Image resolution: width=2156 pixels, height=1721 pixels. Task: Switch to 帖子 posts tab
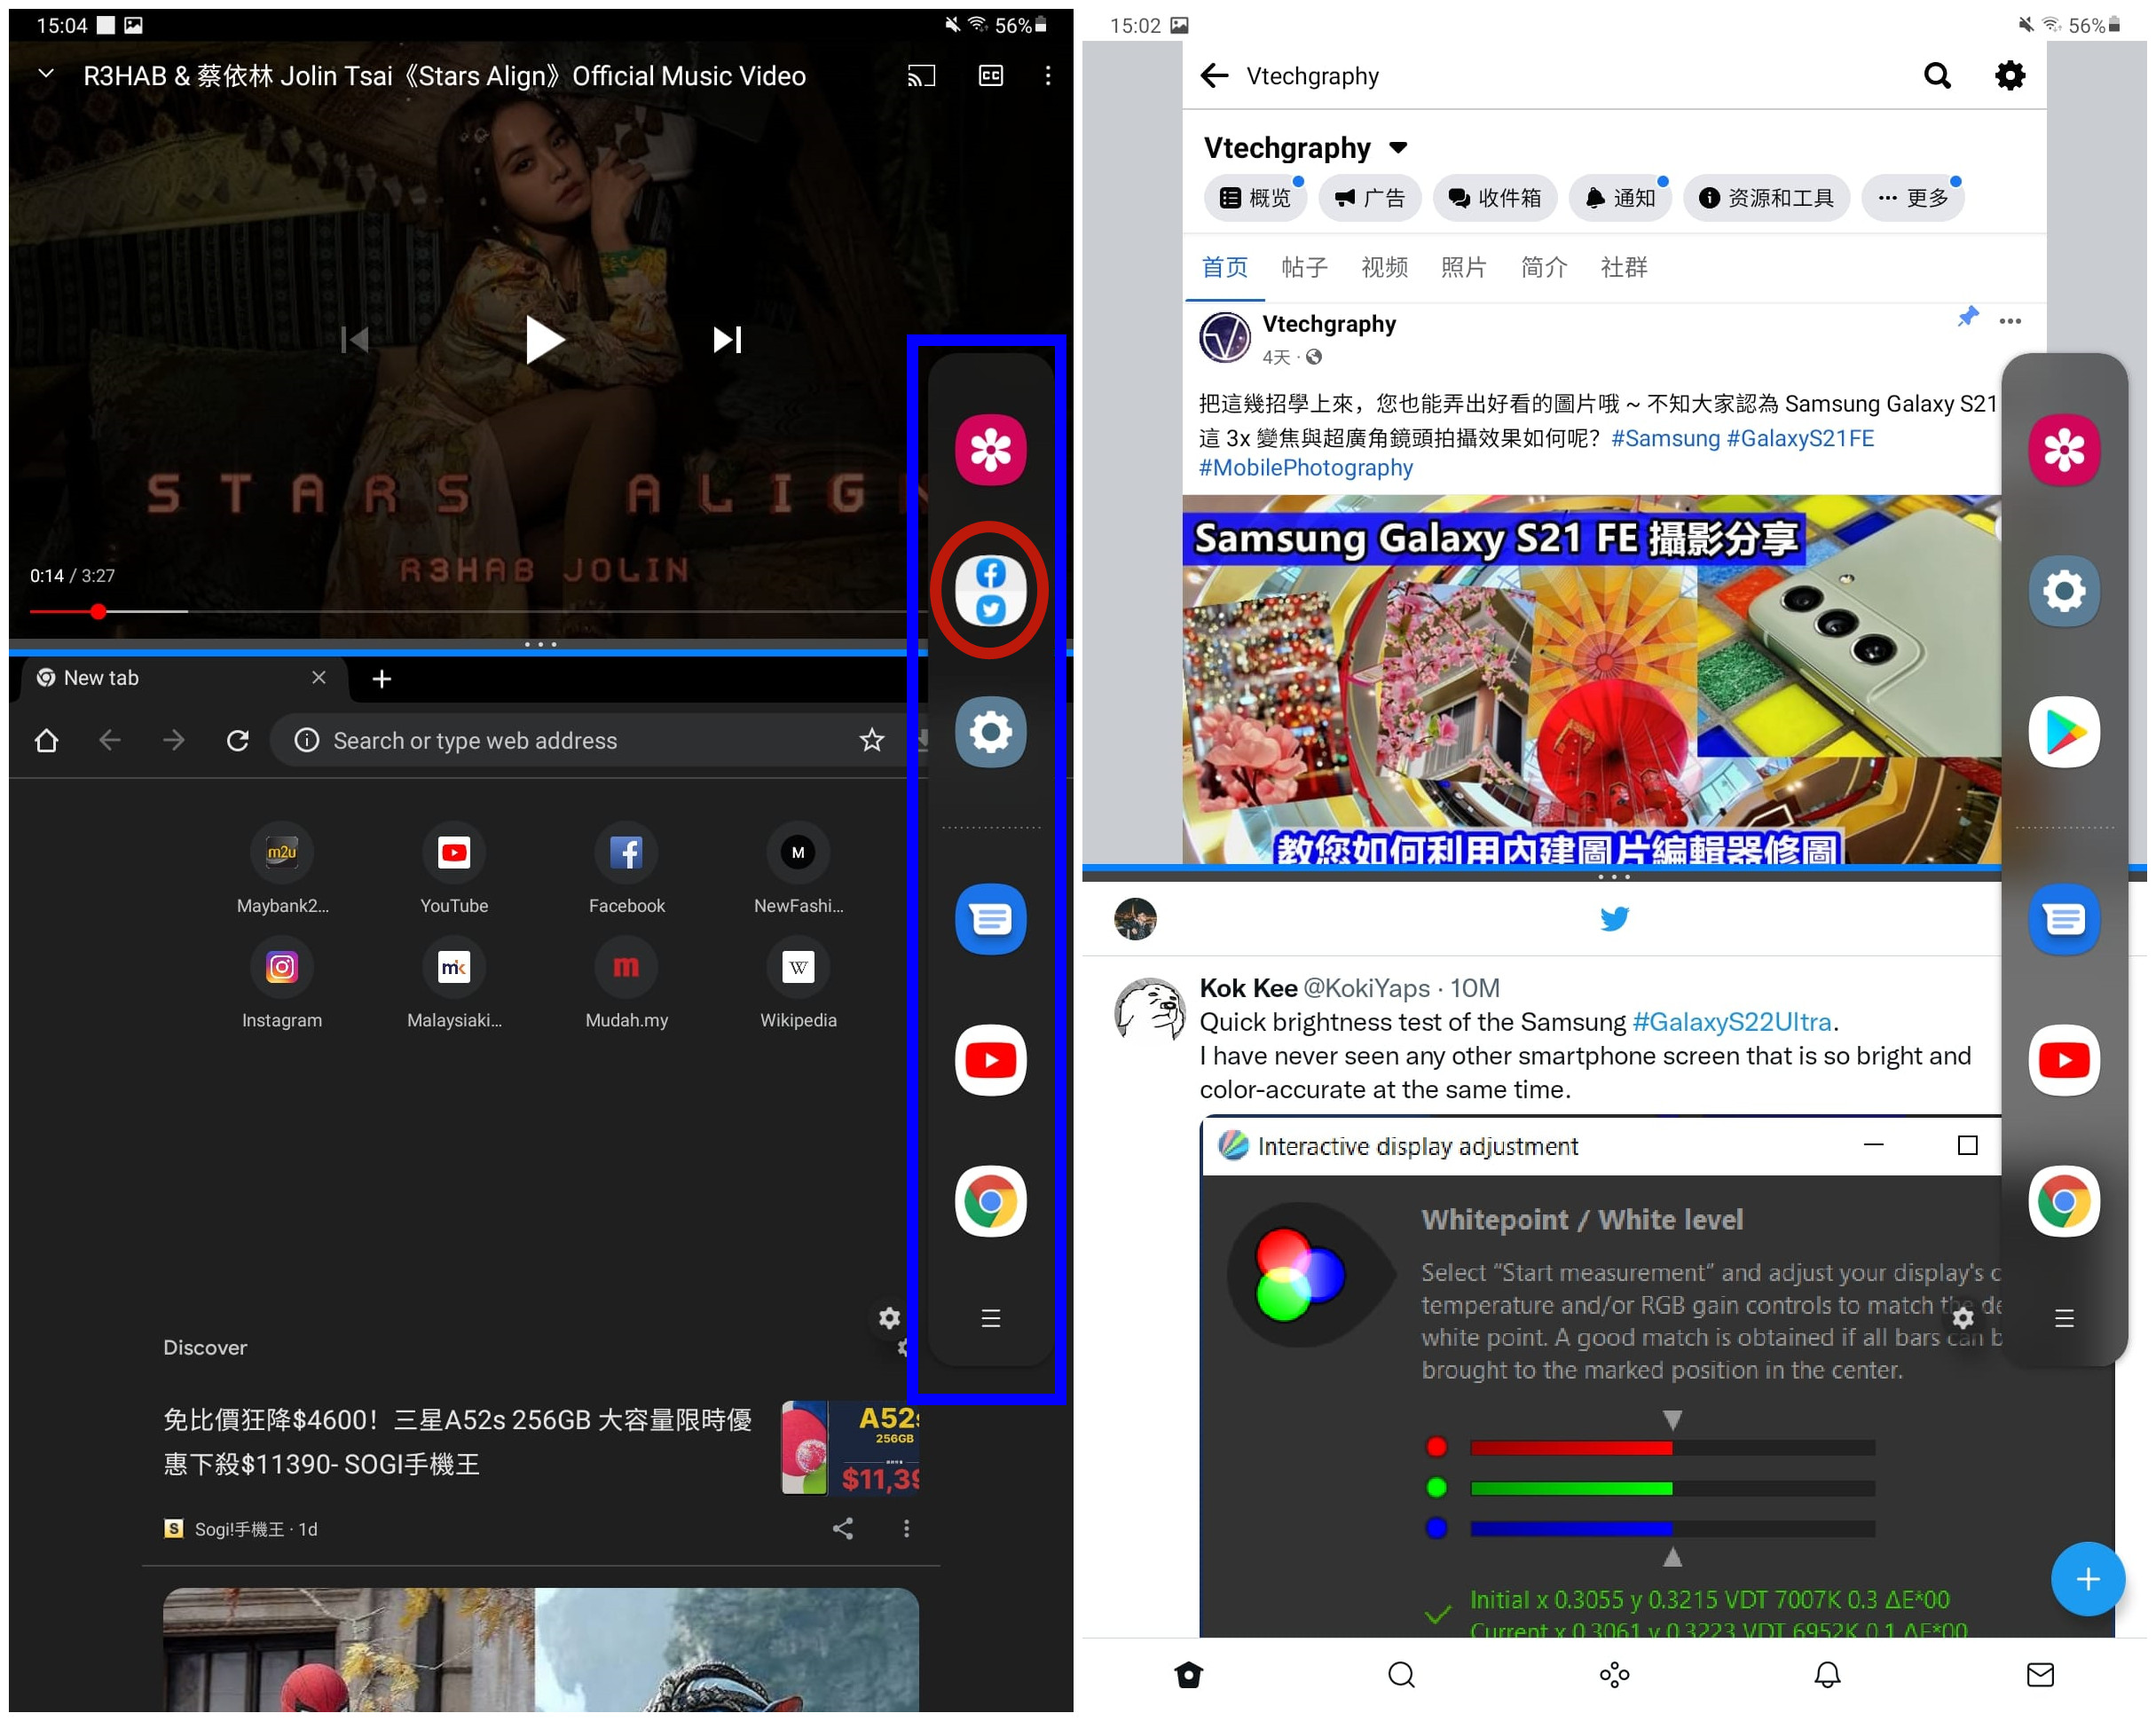click(1304, 267)
